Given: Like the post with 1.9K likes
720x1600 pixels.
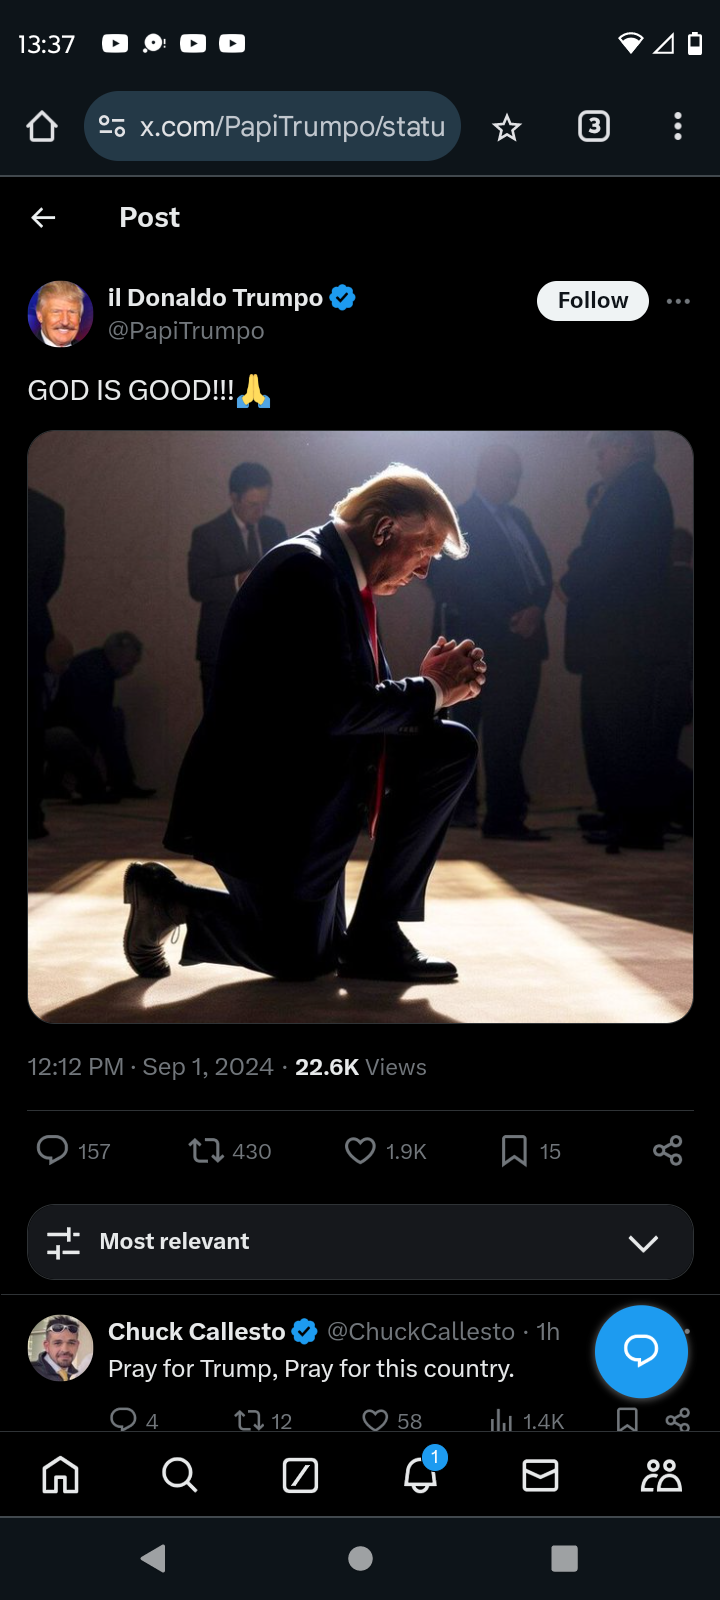Looking at the screenshot, I should click(360, 1151).
